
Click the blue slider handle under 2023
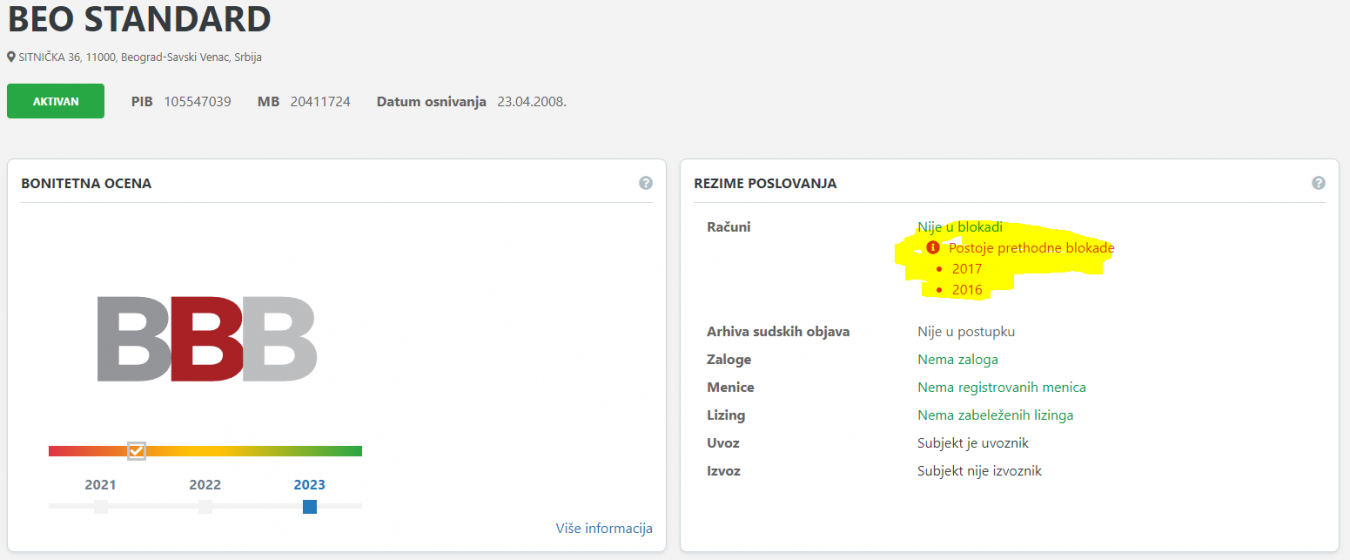click(310, 507)
